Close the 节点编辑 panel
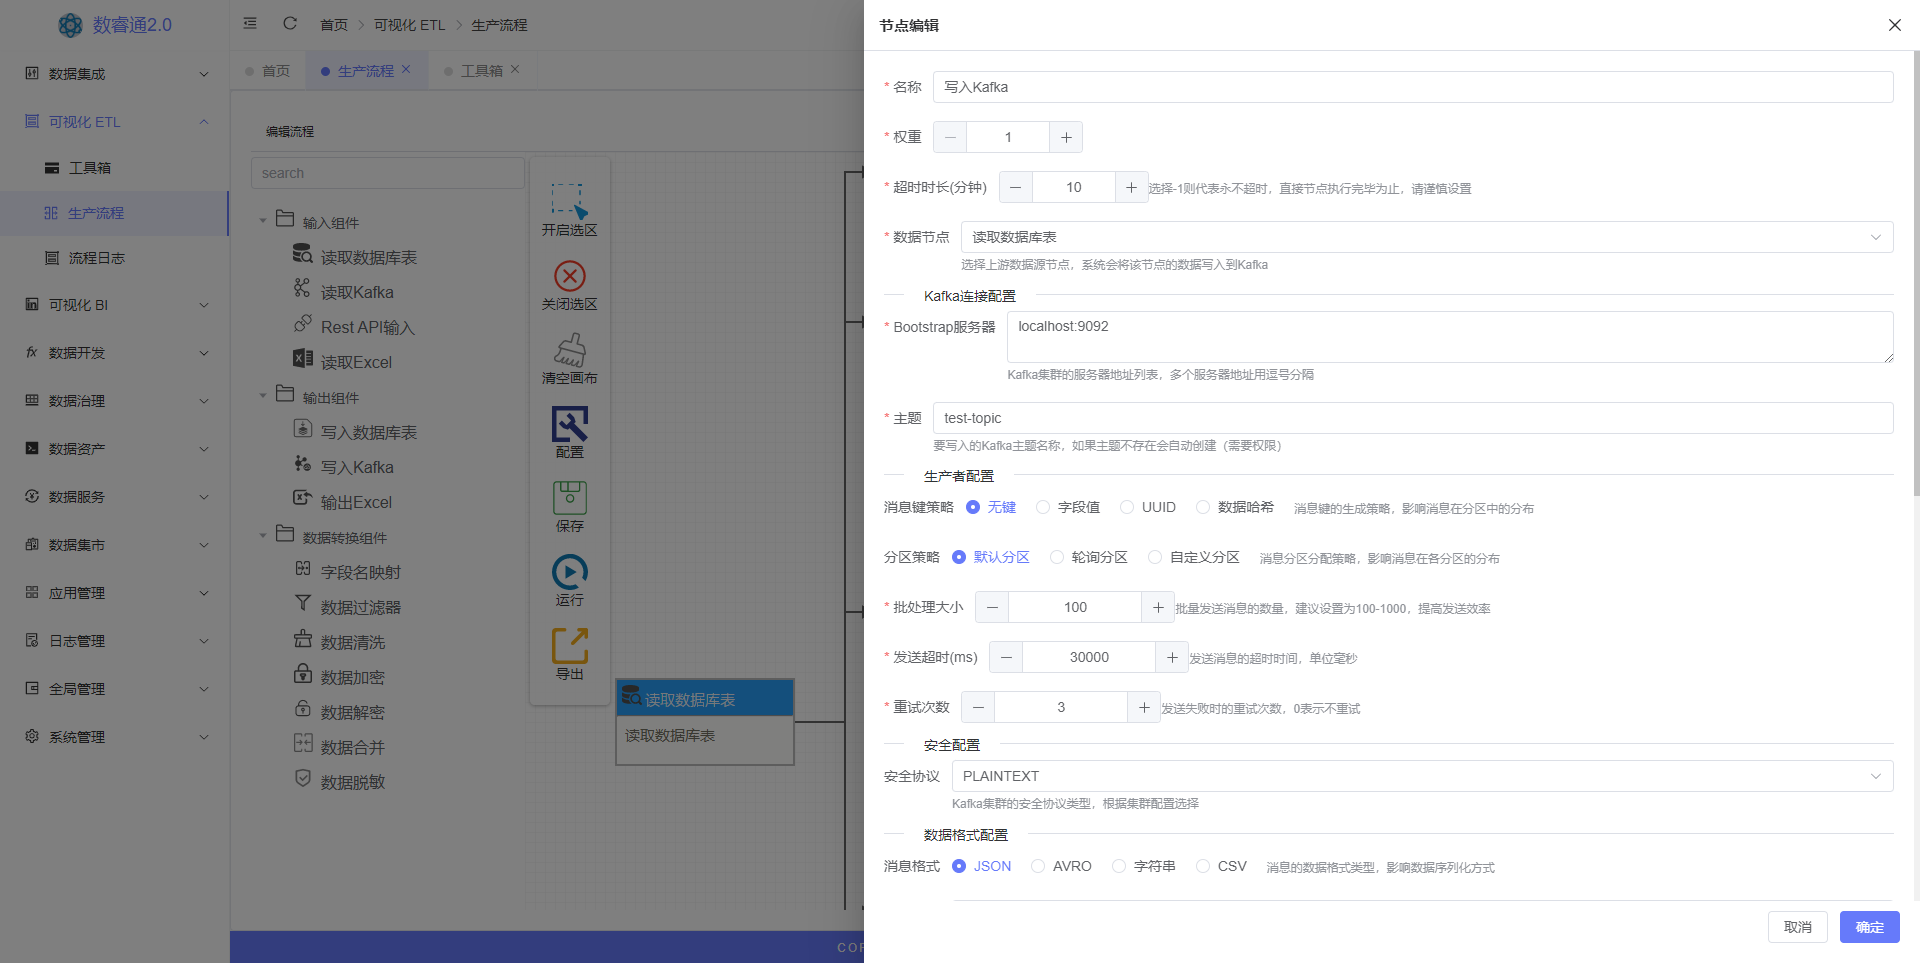 tap(1895, 25)
